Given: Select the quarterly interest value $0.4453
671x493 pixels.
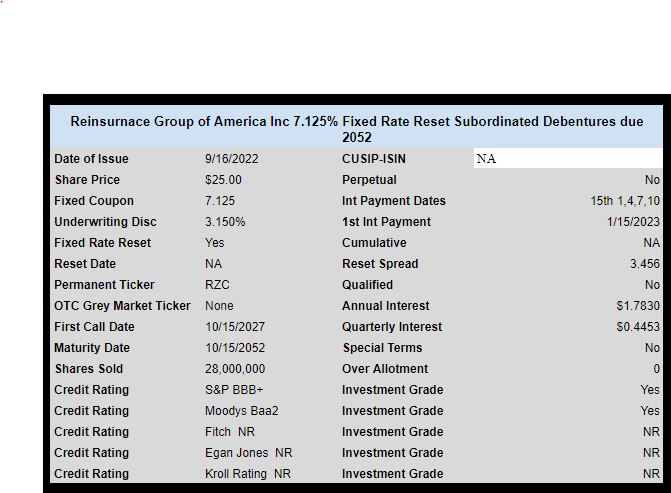Looking at the screenshot, I should pos(638,327).
